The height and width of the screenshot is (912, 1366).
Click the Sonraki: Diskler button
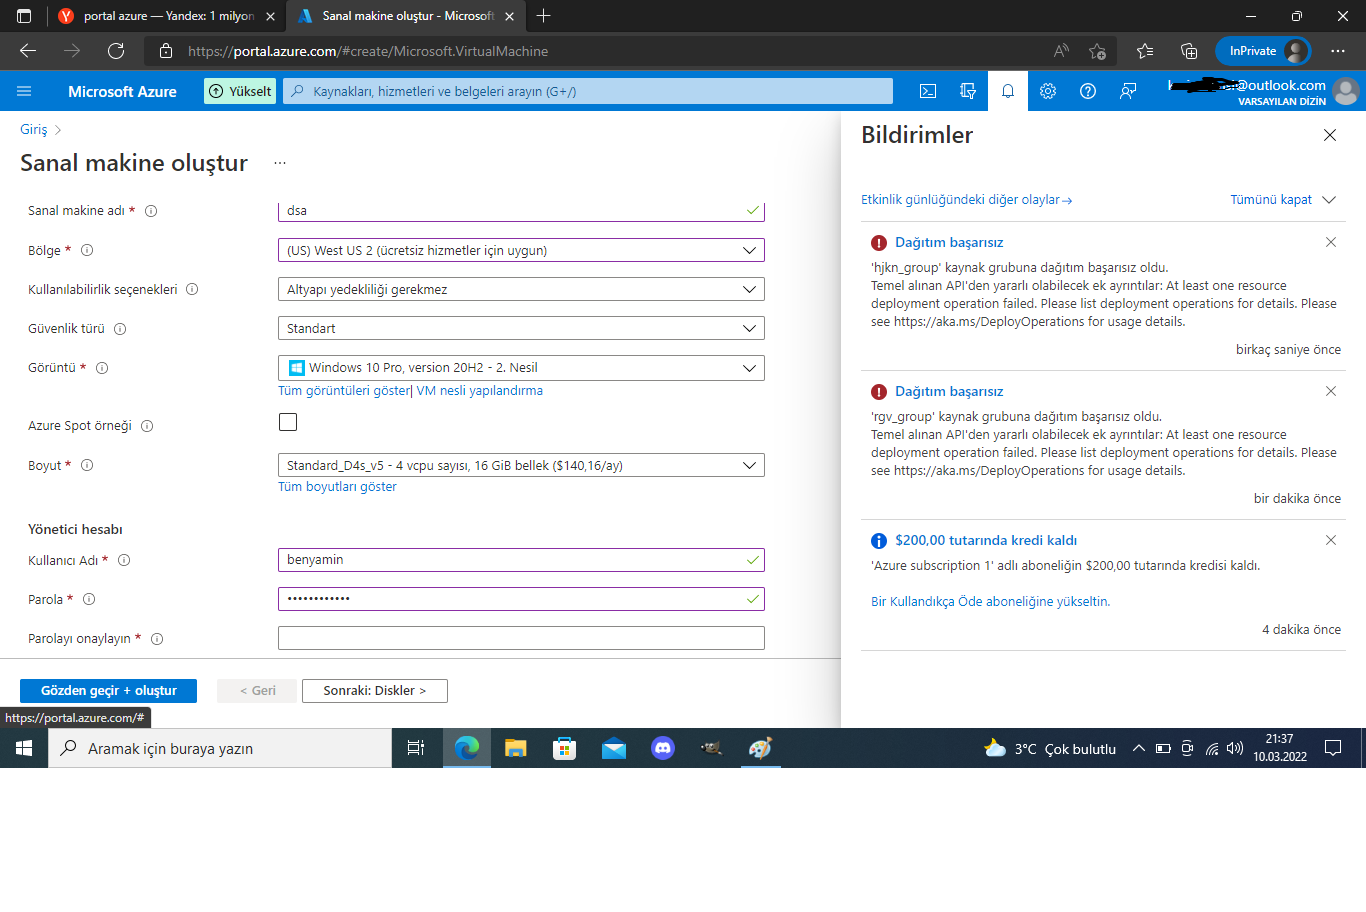375,691
